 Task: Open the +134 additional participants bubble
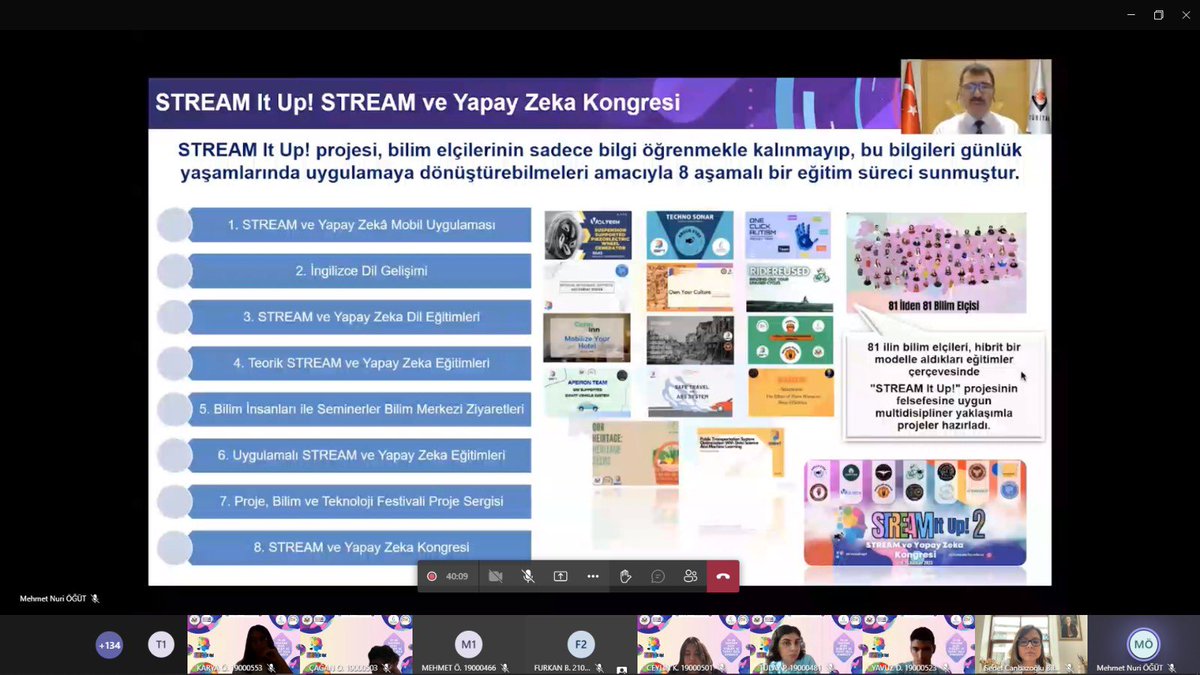click(x=109, y=645)
